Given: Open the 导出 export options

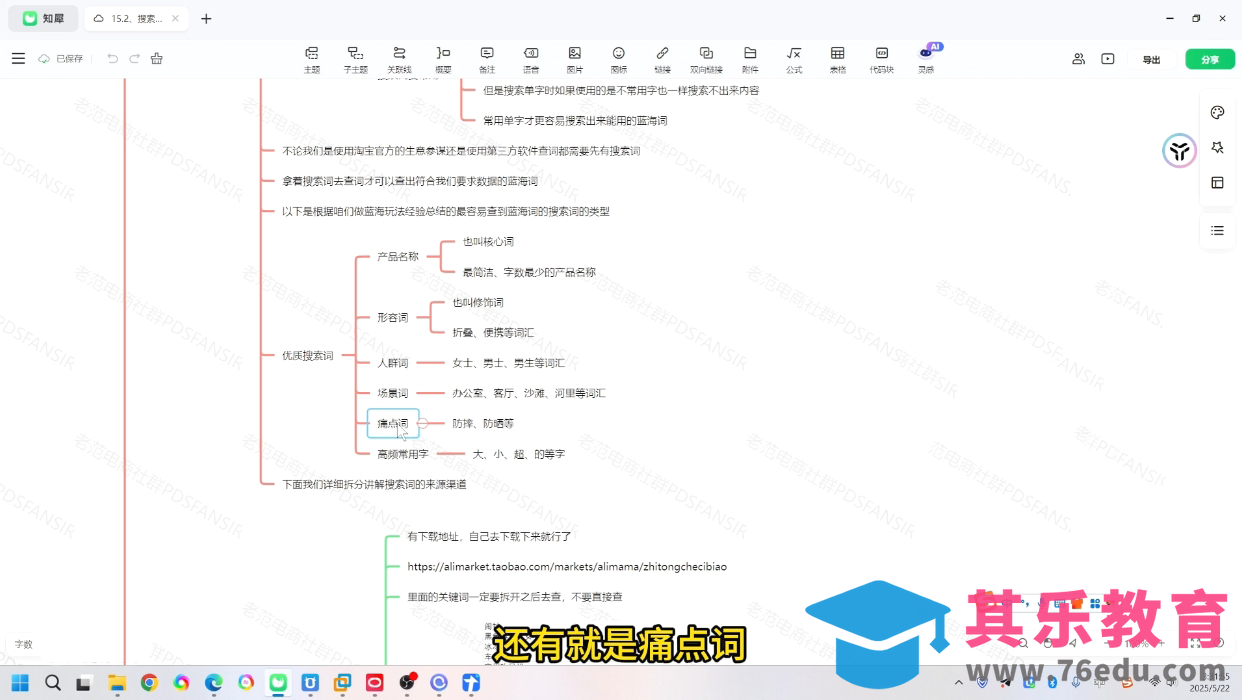Looking at the screenshot, I should click(1150, 59).
